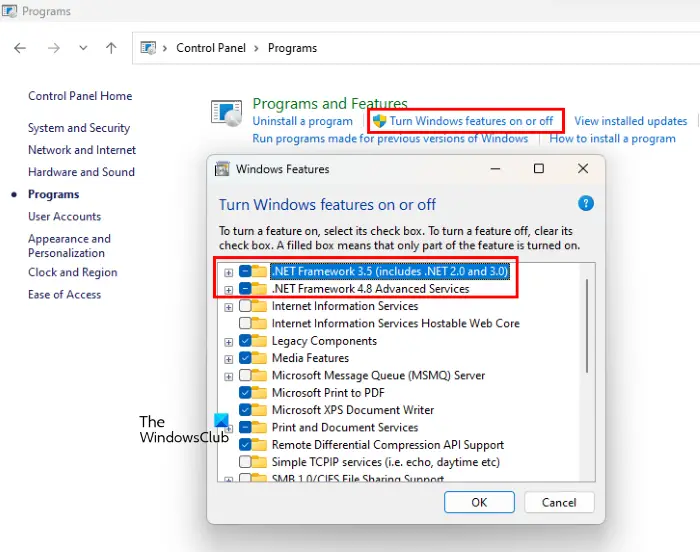Expand the .NET Framework 3.5 node

229,272
